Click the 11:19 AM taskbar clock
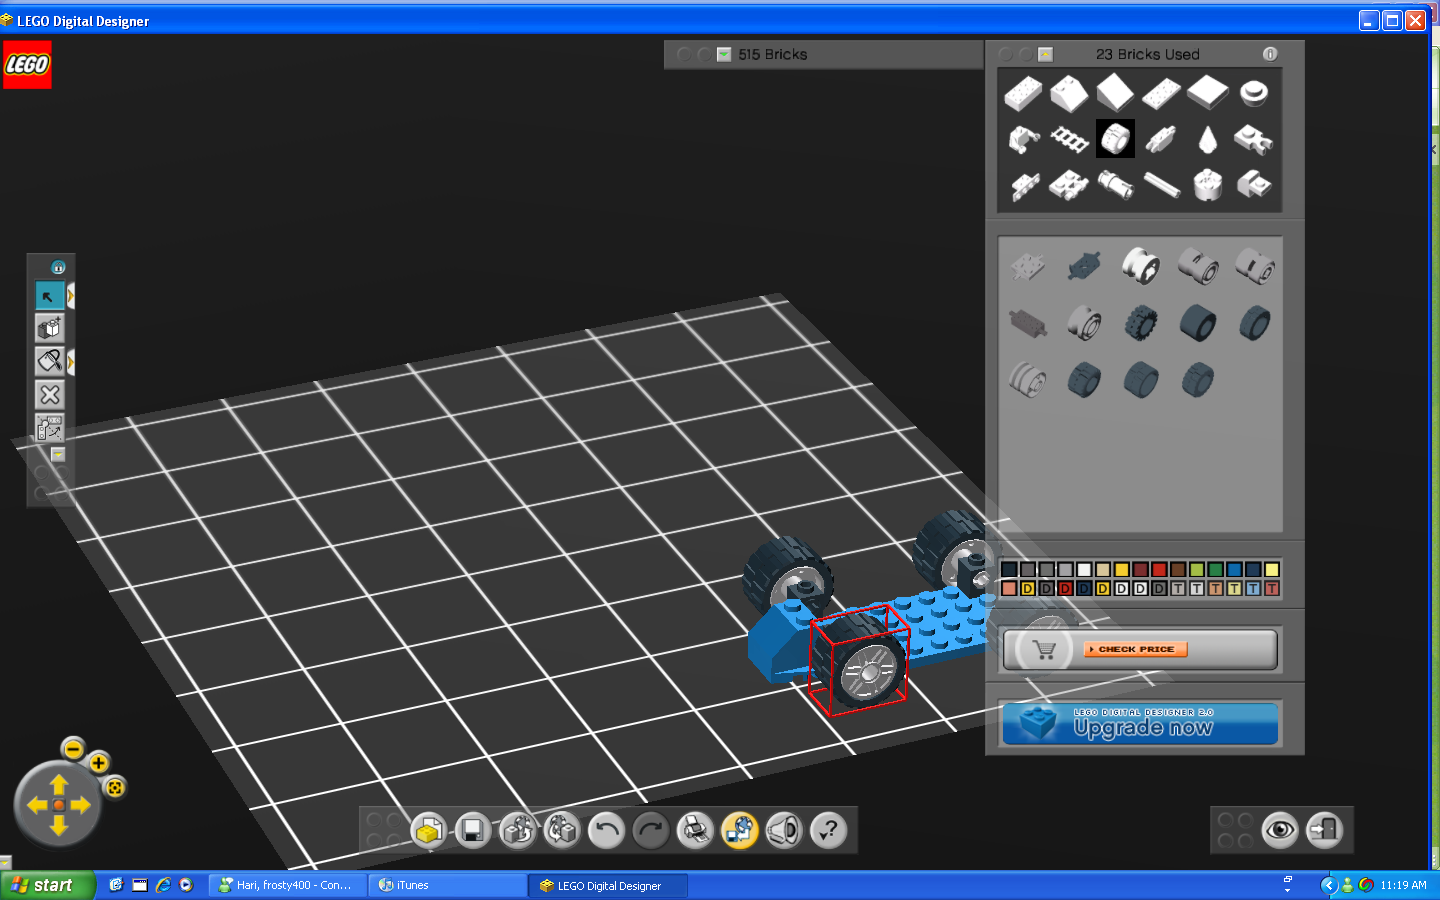This screenshot has width=1440, height=900. [1403, 885]
